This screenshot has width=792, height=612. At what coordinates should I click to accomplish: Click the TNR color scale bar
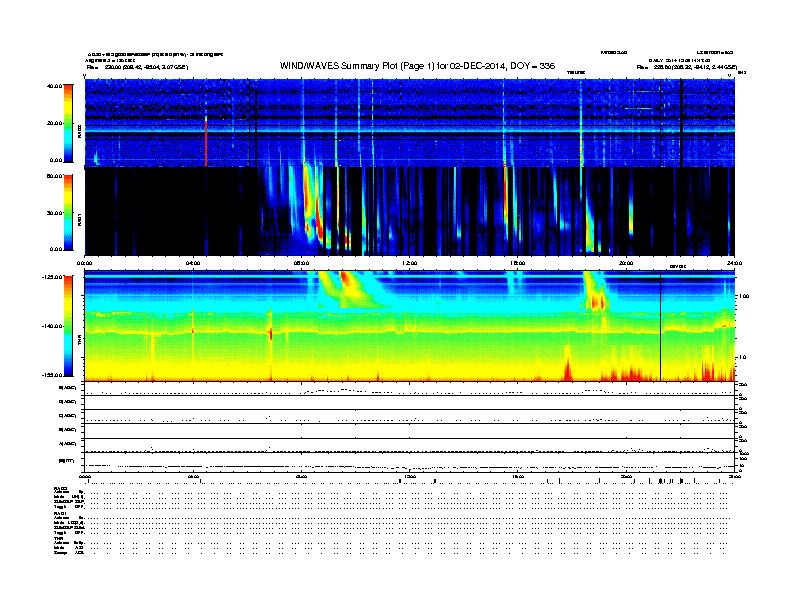click(x=68, y=326)
